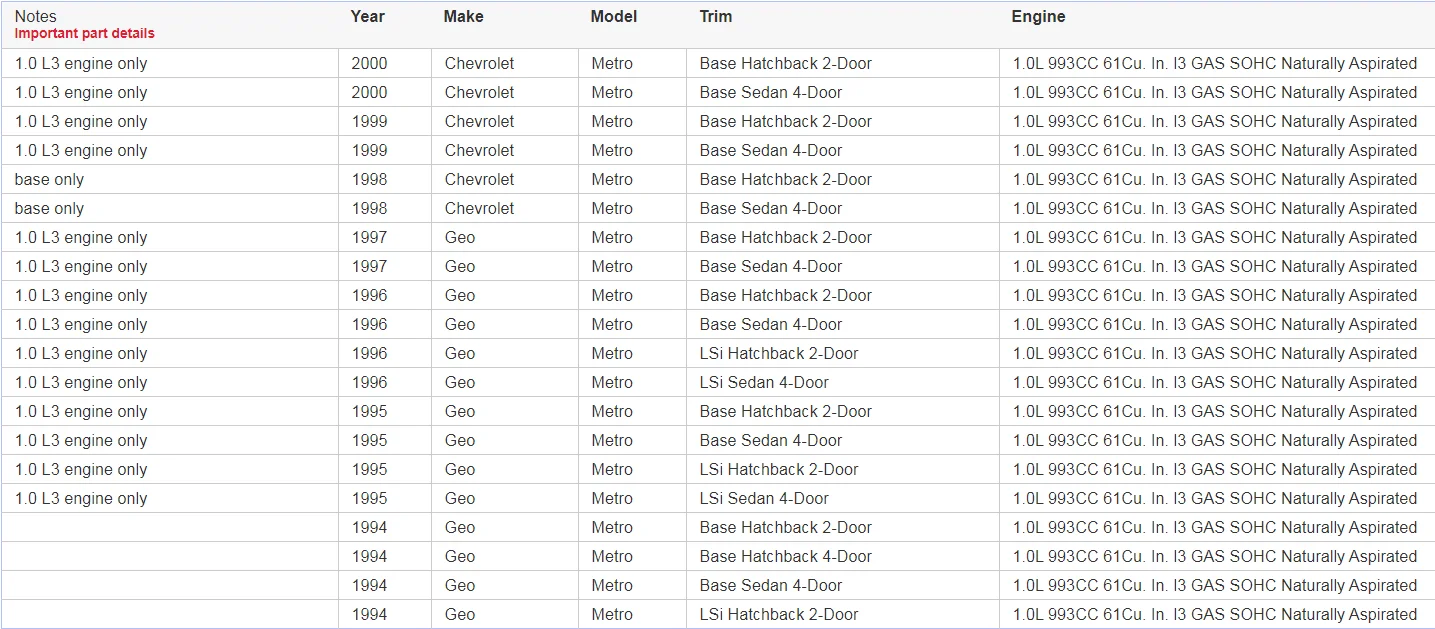Viewport: 1435px width, 629px height.
Task: Click the Engine column header
Action: (1038, 17)
